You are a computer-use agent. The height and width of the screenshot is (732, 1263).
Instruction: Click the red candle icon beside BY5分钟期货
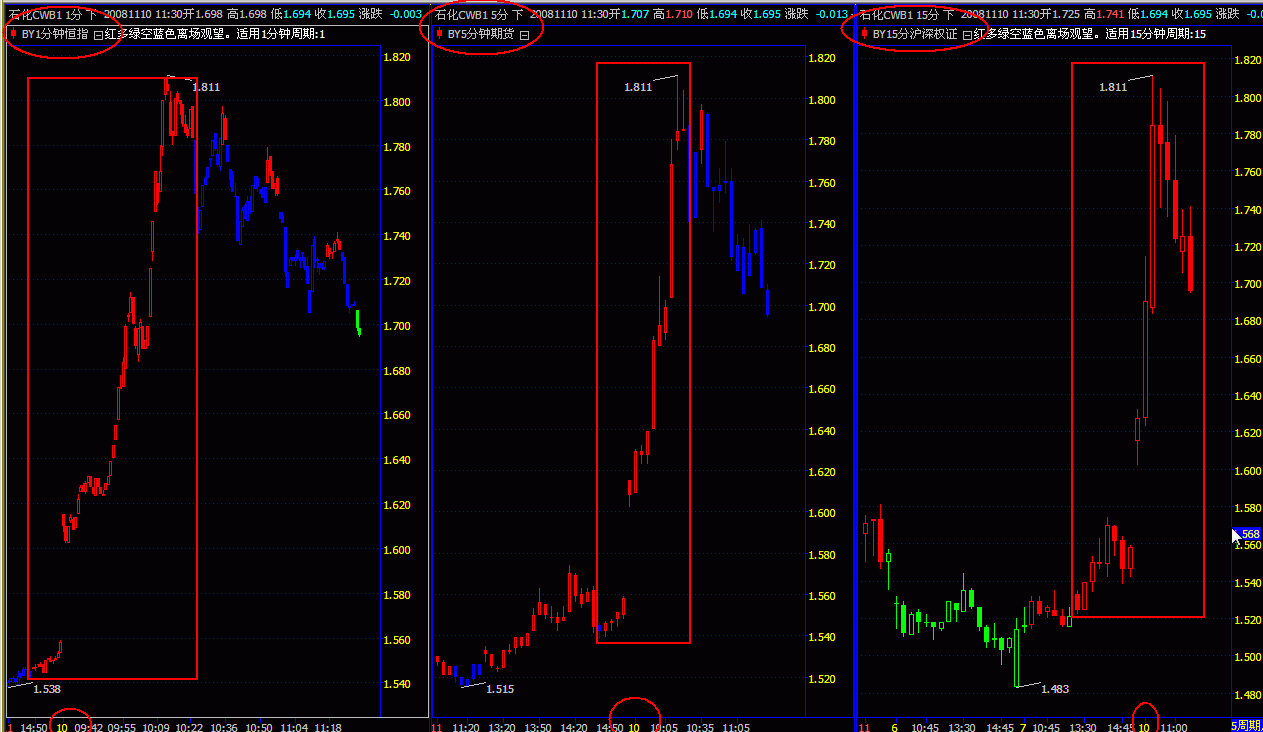[439, 33]
